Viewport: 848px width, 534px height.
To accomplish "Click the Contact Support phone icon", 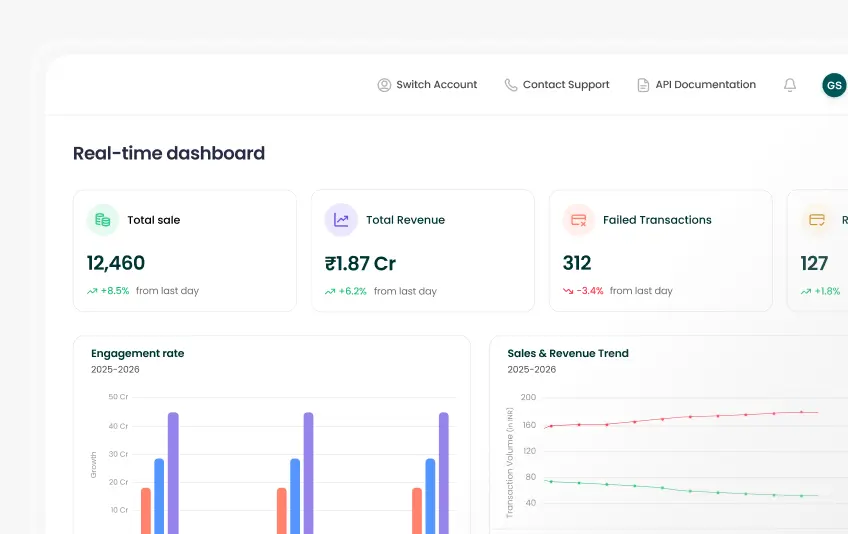I will click(x=511, y=85).
